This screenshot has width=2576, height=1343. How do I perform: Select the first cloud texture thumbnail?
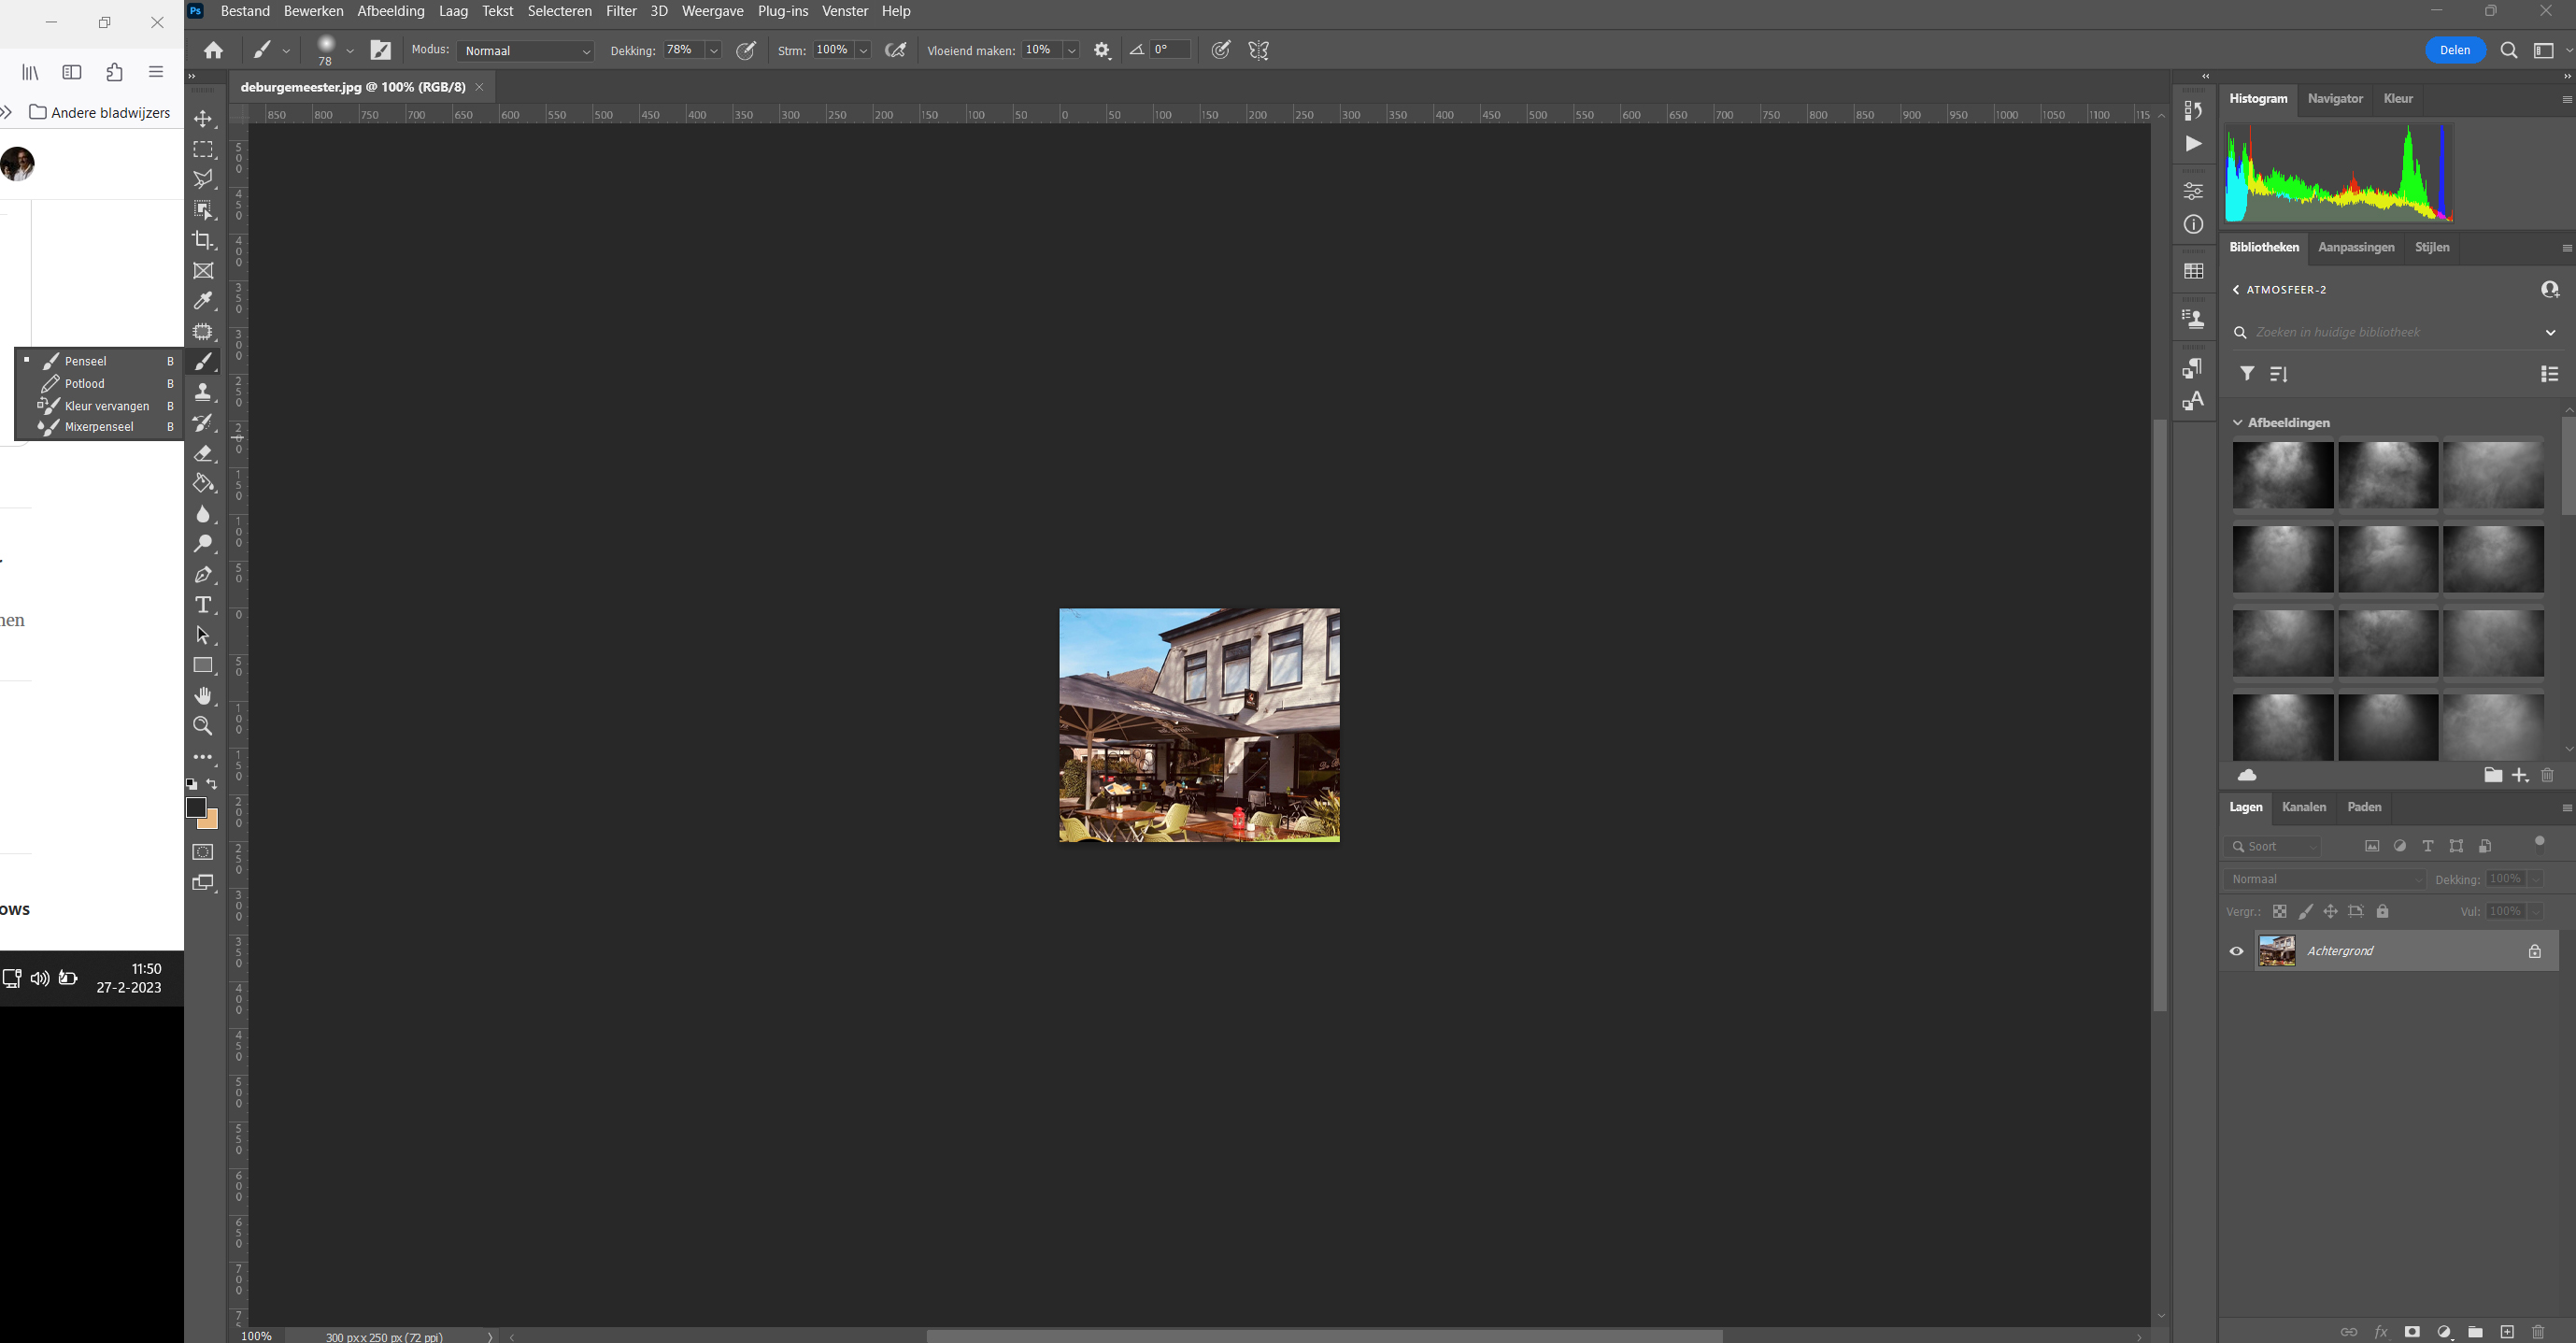tap(2283, 476)
